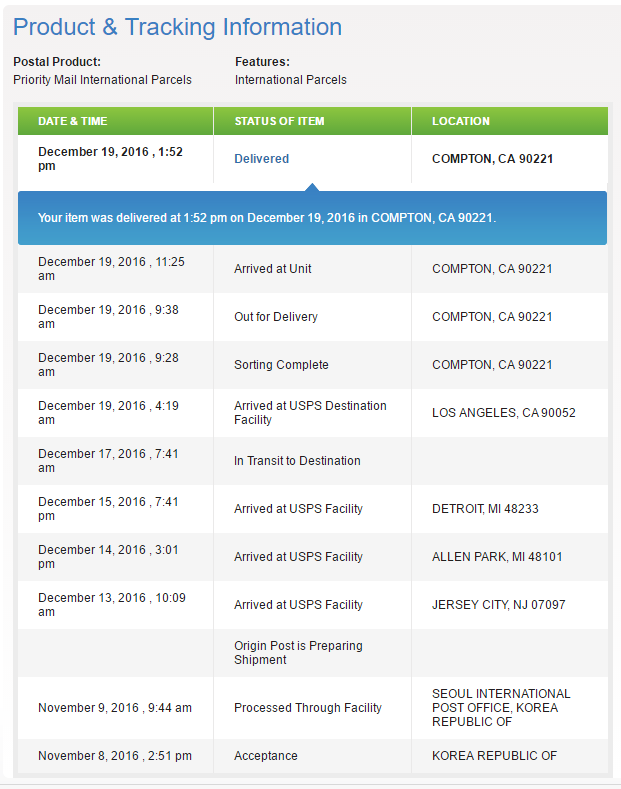The image size is (621, 789).
Task: Click the JERSEY CITY, NJ 07097 location
Action: (x=498, y=605)
